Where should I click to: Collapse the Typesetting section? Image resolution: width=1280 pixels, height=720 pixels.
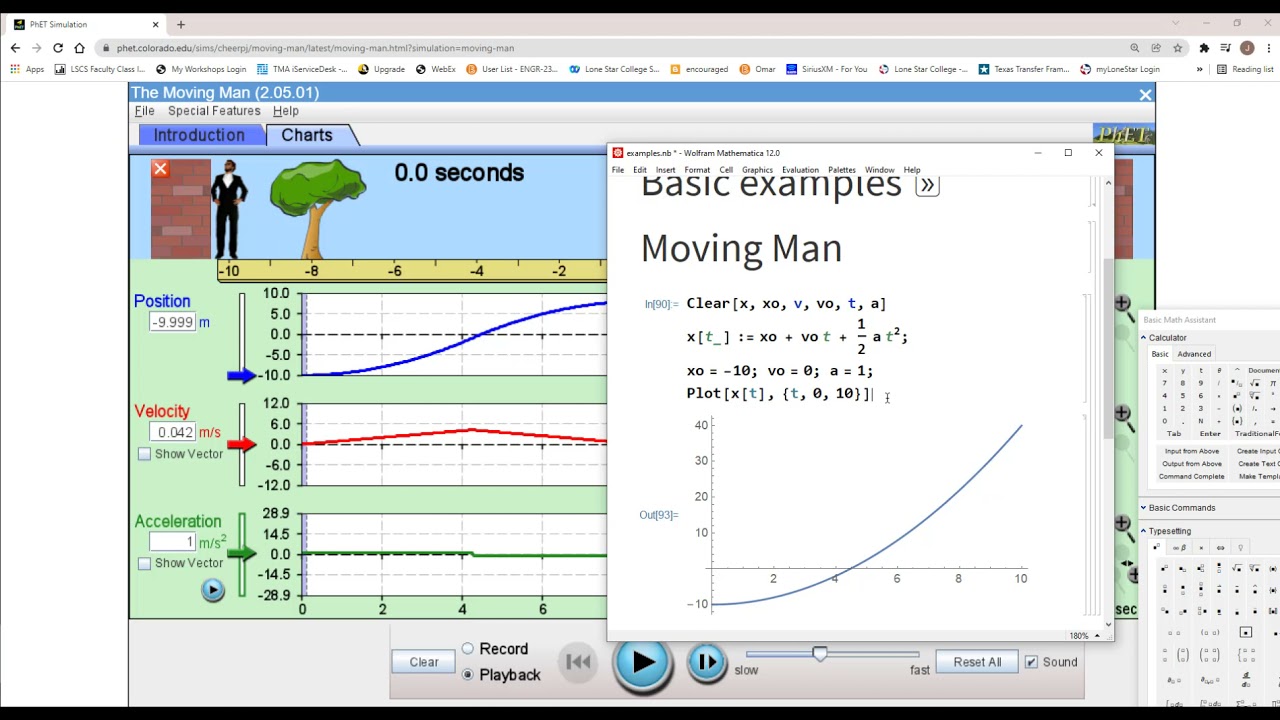(1143, 531)
